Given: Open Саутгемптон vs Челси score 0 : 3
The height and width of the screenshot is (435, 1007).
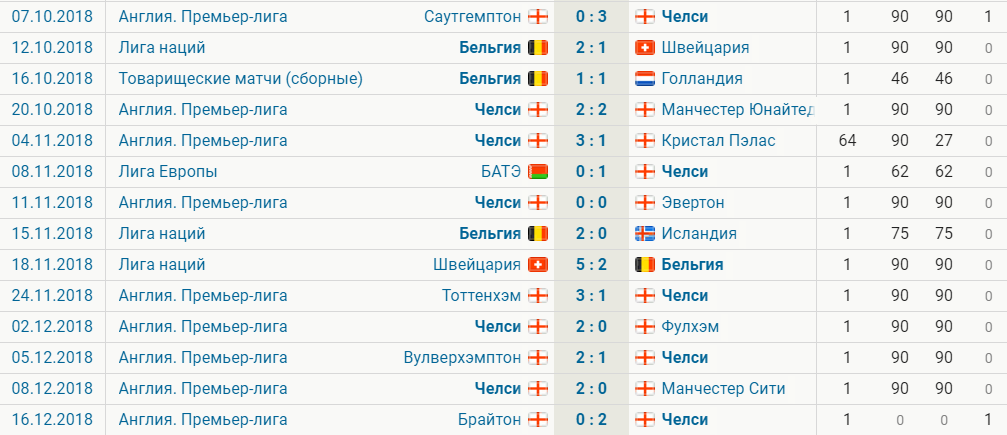Looking at the screenshot, I should (591, 16).
